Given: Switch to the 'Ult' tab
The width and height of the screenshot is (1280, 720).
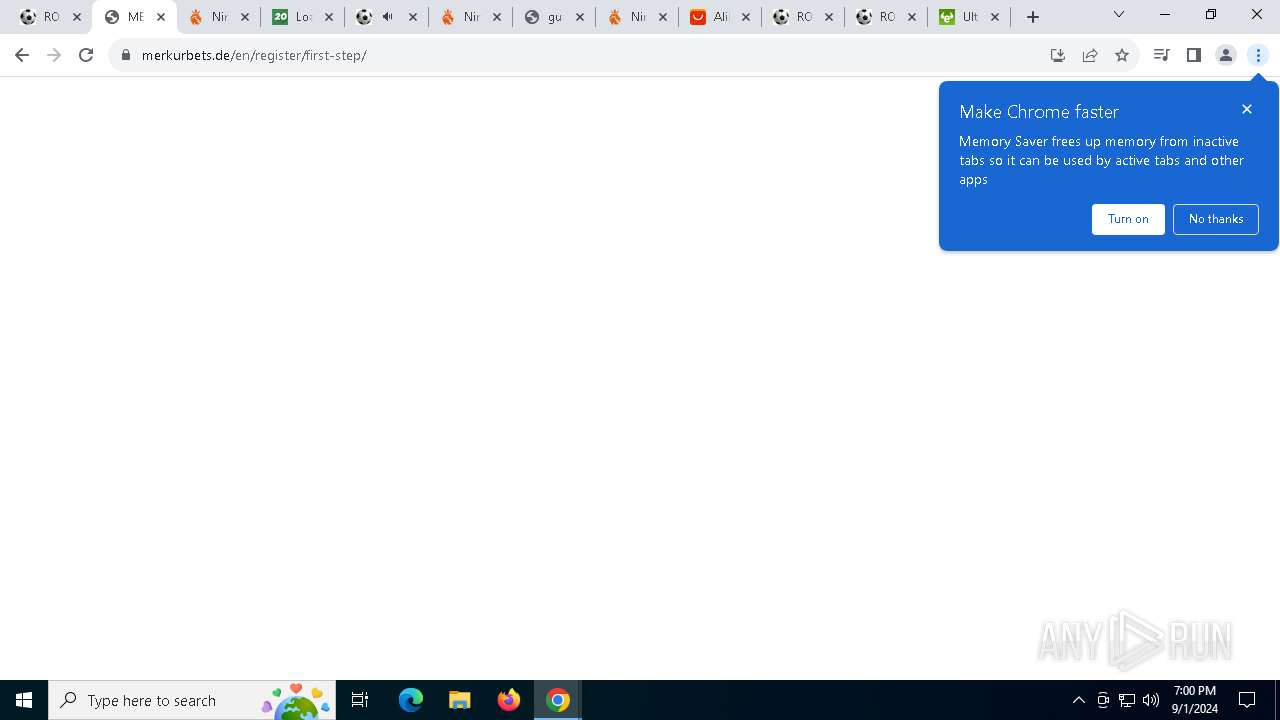Looking at the screenshot, I should [969, 17].
